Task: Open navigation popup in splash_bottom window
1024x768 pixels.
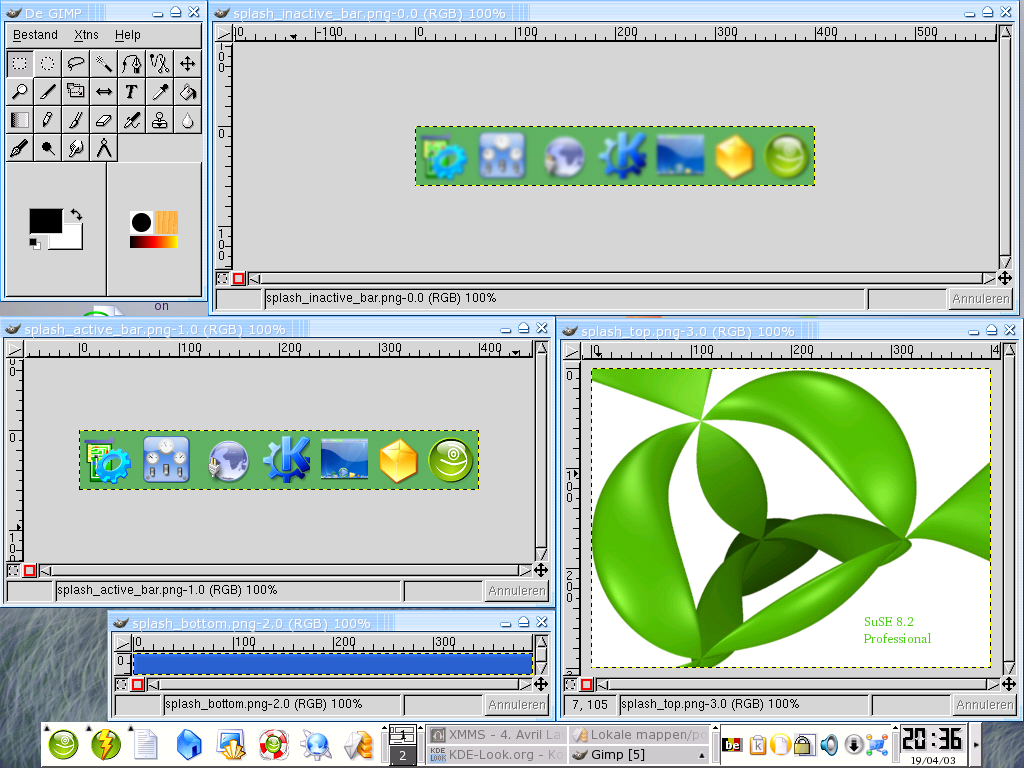Action: tap(541, 684)
